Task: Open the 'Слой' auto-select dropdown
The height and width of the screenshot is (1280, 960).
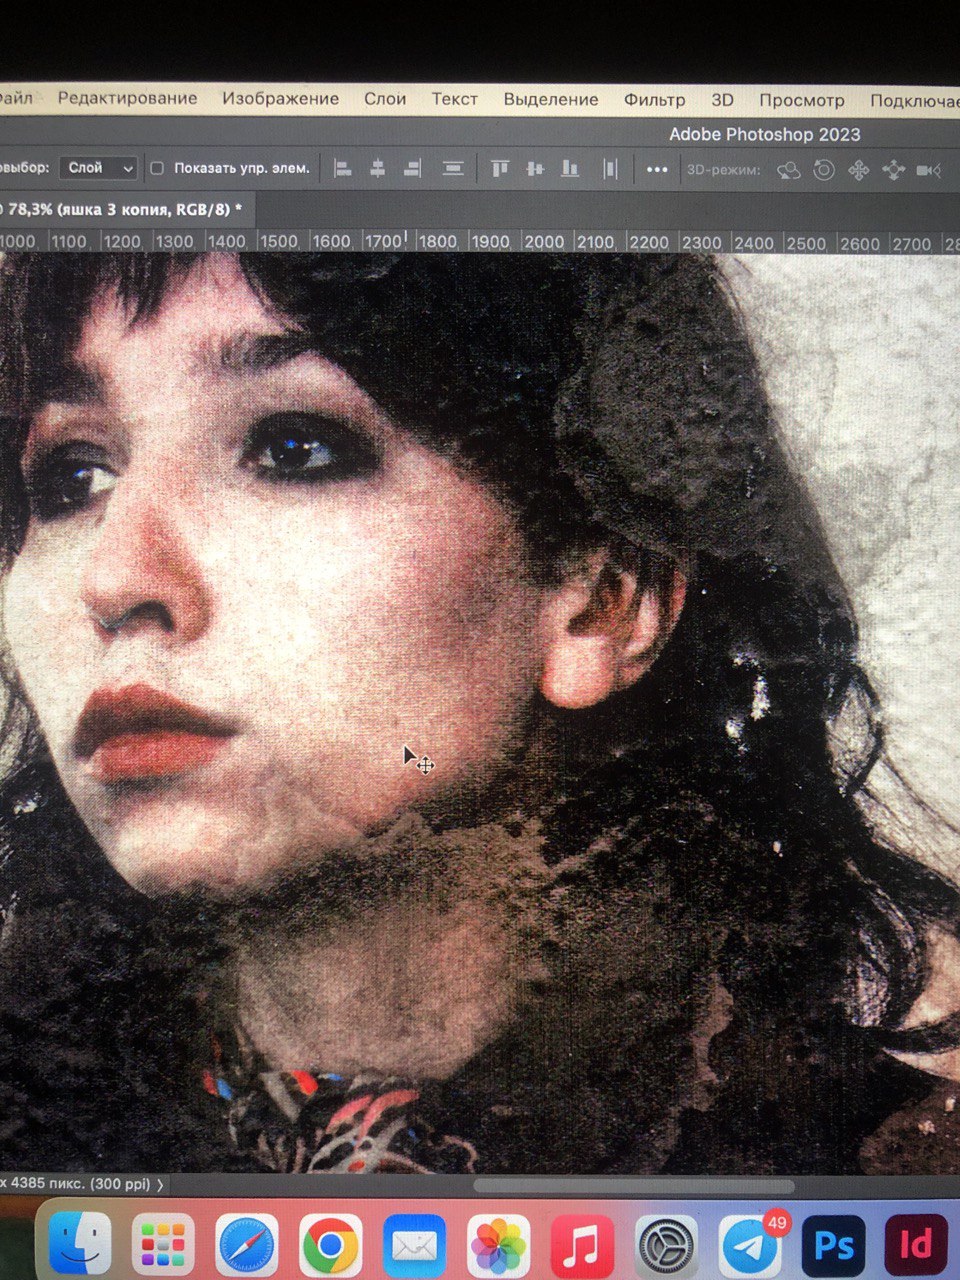Action: click(98, 168)
